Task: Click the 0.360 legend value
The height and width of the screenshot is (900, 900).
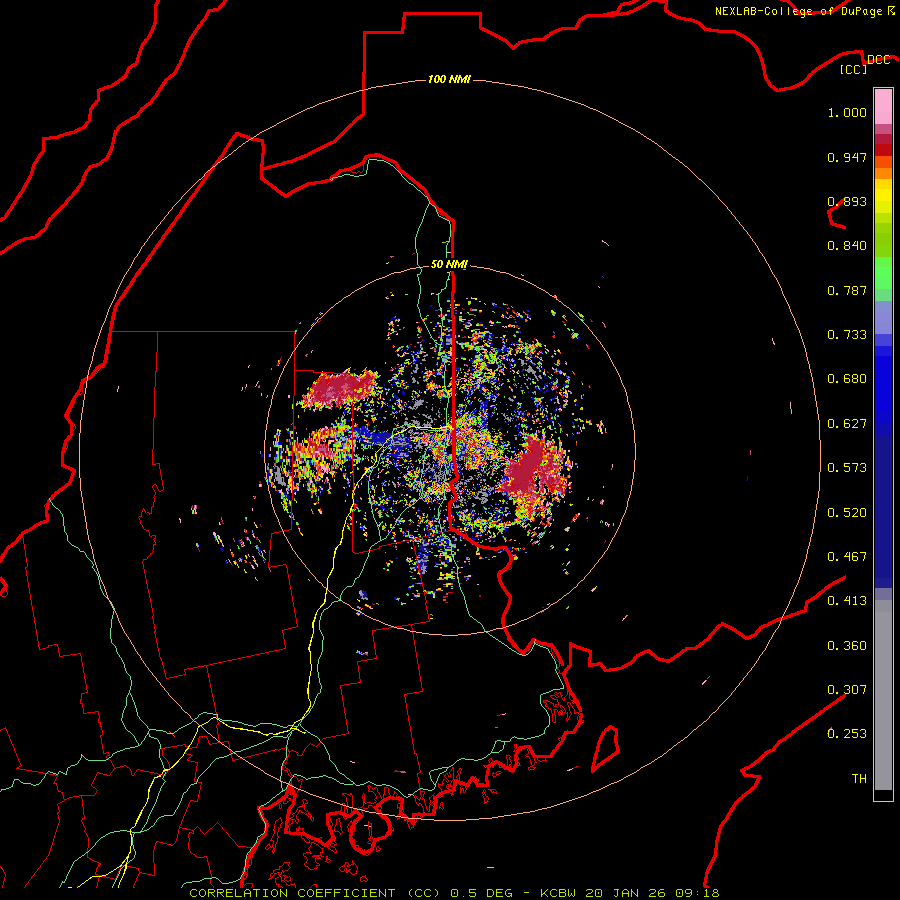Action: (x=847, y=646)
